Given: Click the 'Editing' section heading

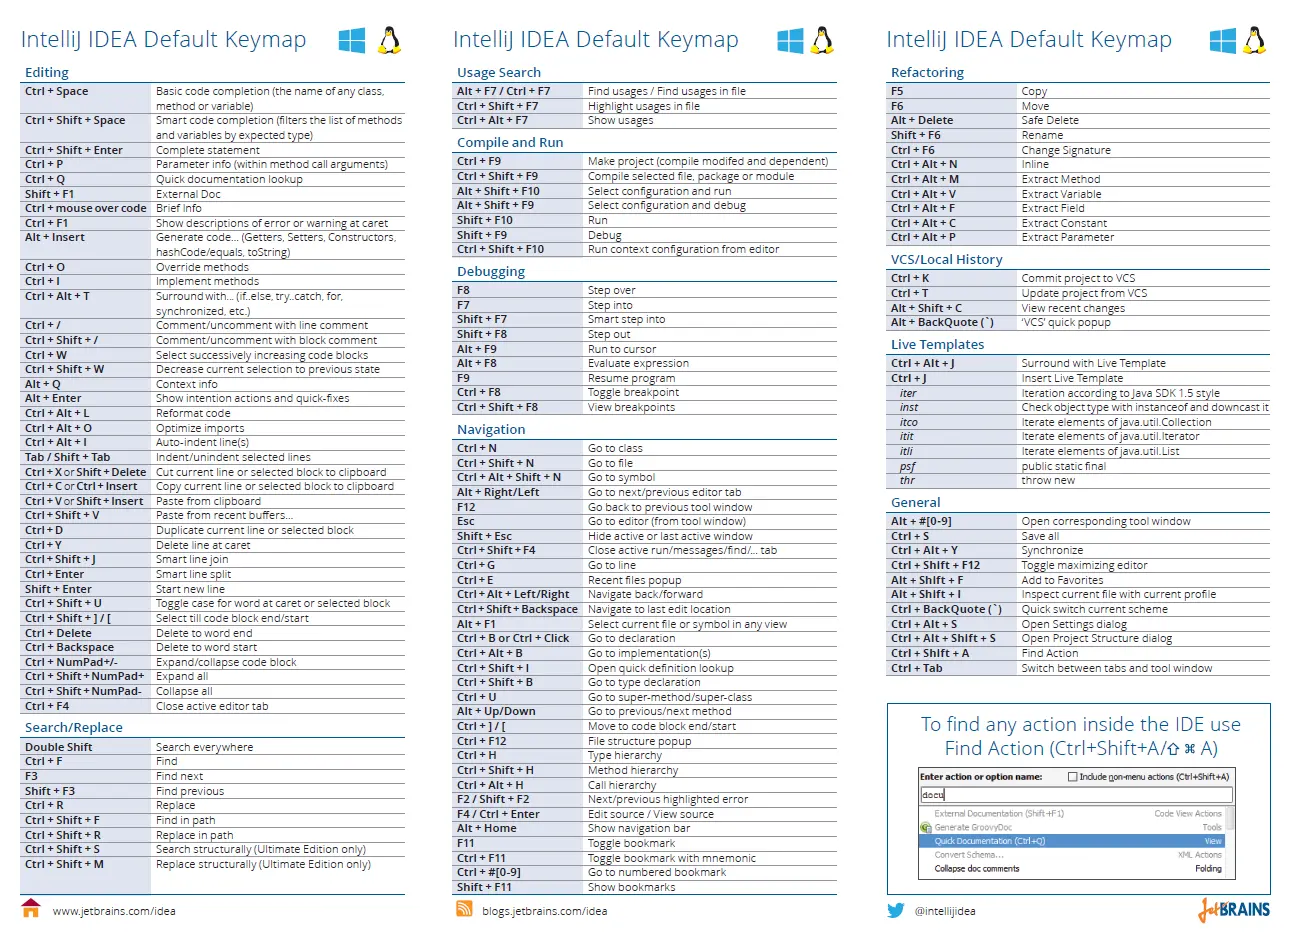Looking at the screenshot, I should click(47, 73).
